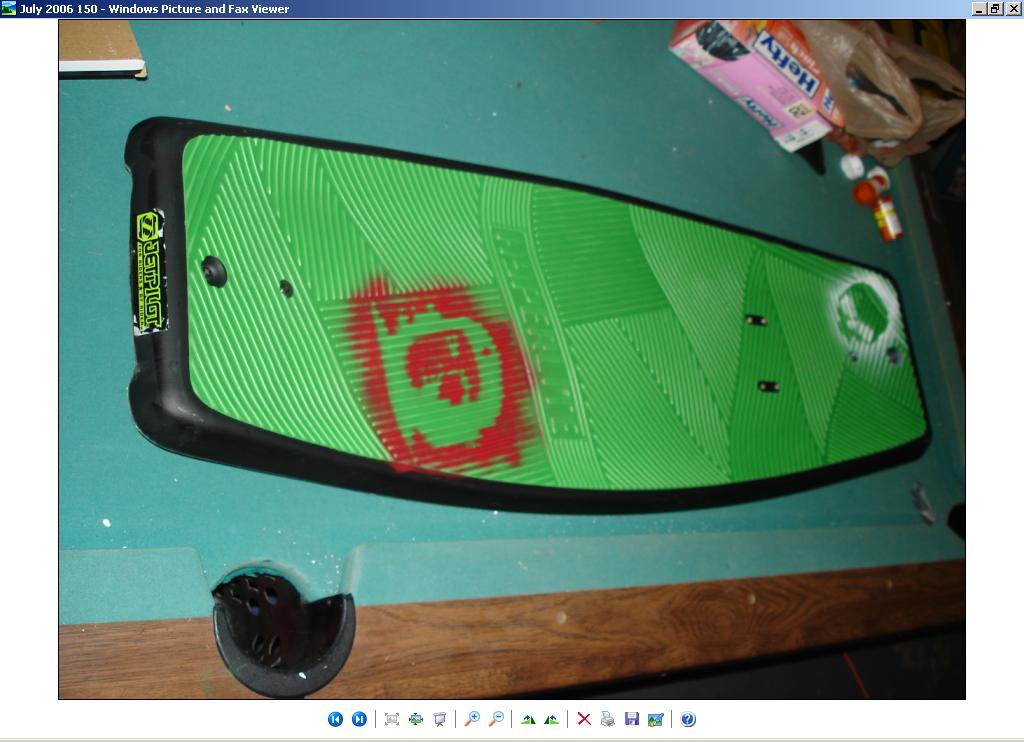Go to the previous image
The image size is (1024, 742).
tap(335, 719)
